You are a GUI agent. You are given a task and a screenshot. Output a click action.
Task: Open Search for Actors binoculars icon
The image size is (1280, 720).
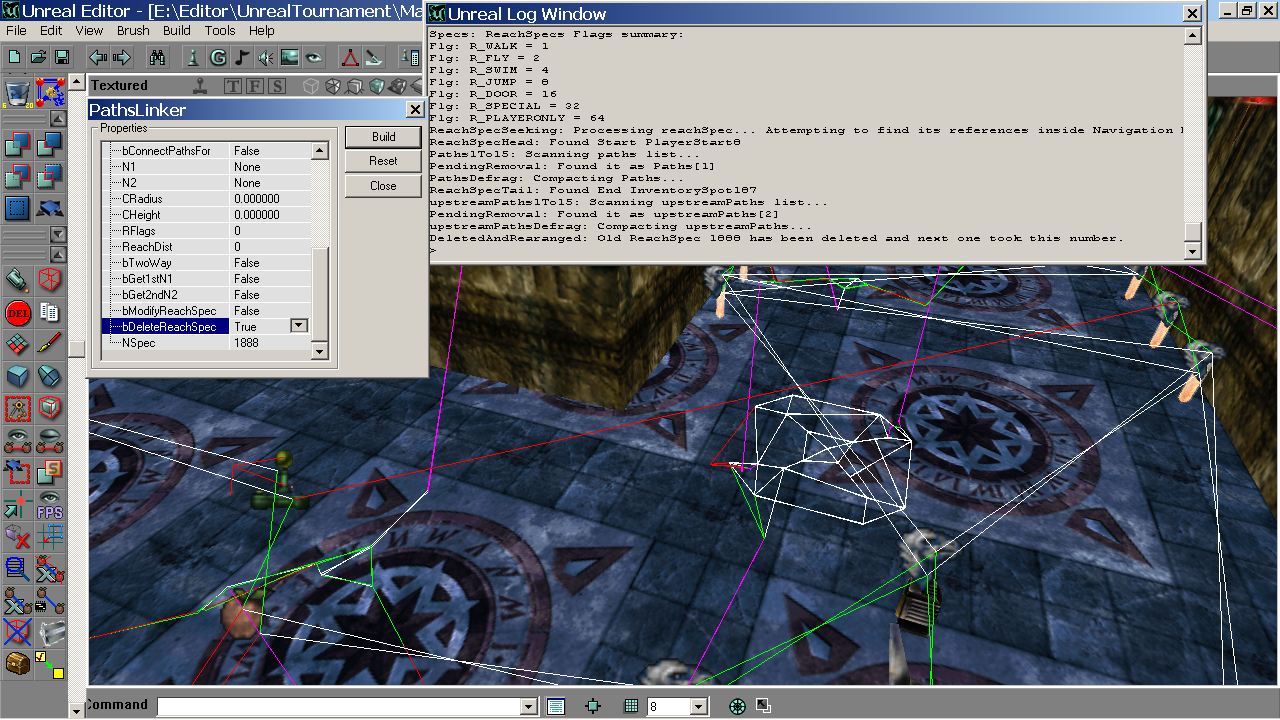pyautogui.click(x=158, y=57)
